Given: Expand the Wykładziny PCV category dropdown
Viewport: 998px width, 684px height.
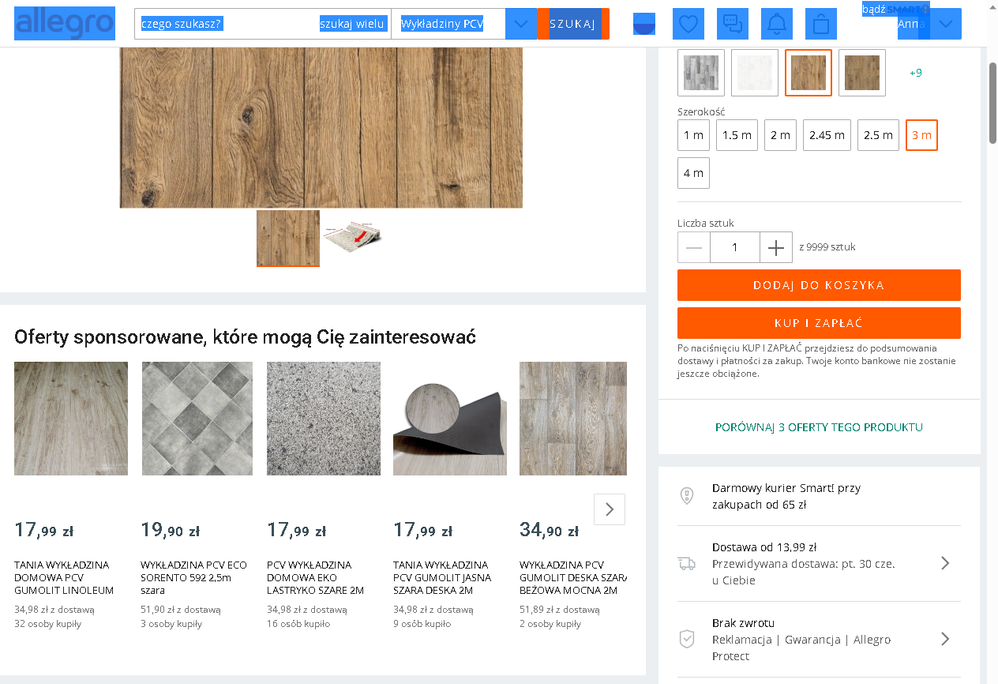Looking at the screenshot, I should [x=521, y=24].
